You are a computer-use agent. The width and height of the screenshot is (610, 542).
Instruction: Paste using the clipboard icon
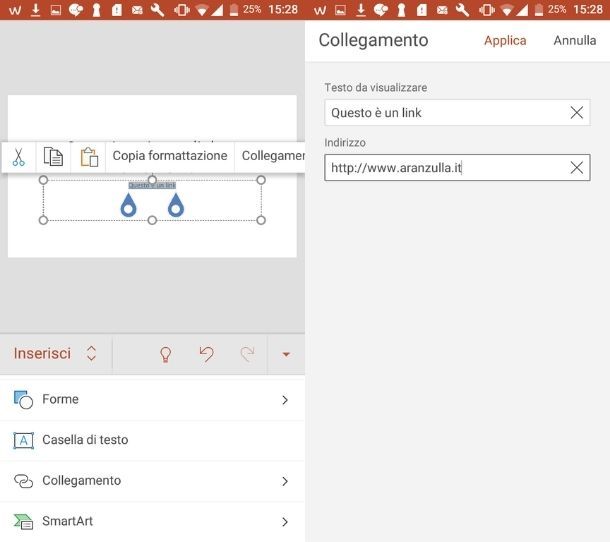tap(89, 157)
